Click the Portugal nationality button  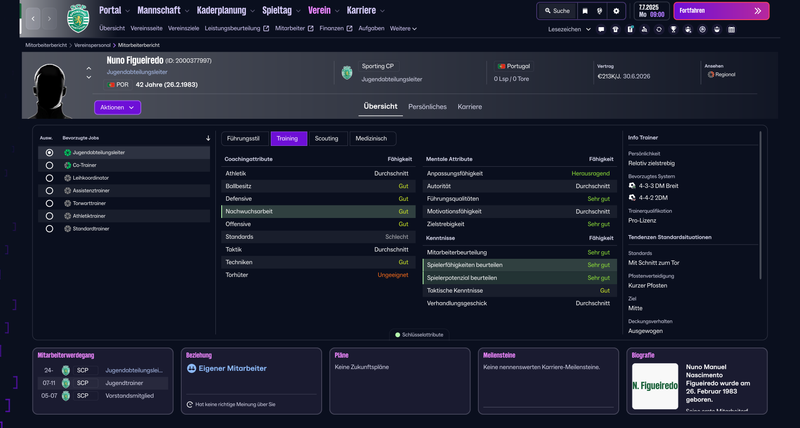coord(514,66)
